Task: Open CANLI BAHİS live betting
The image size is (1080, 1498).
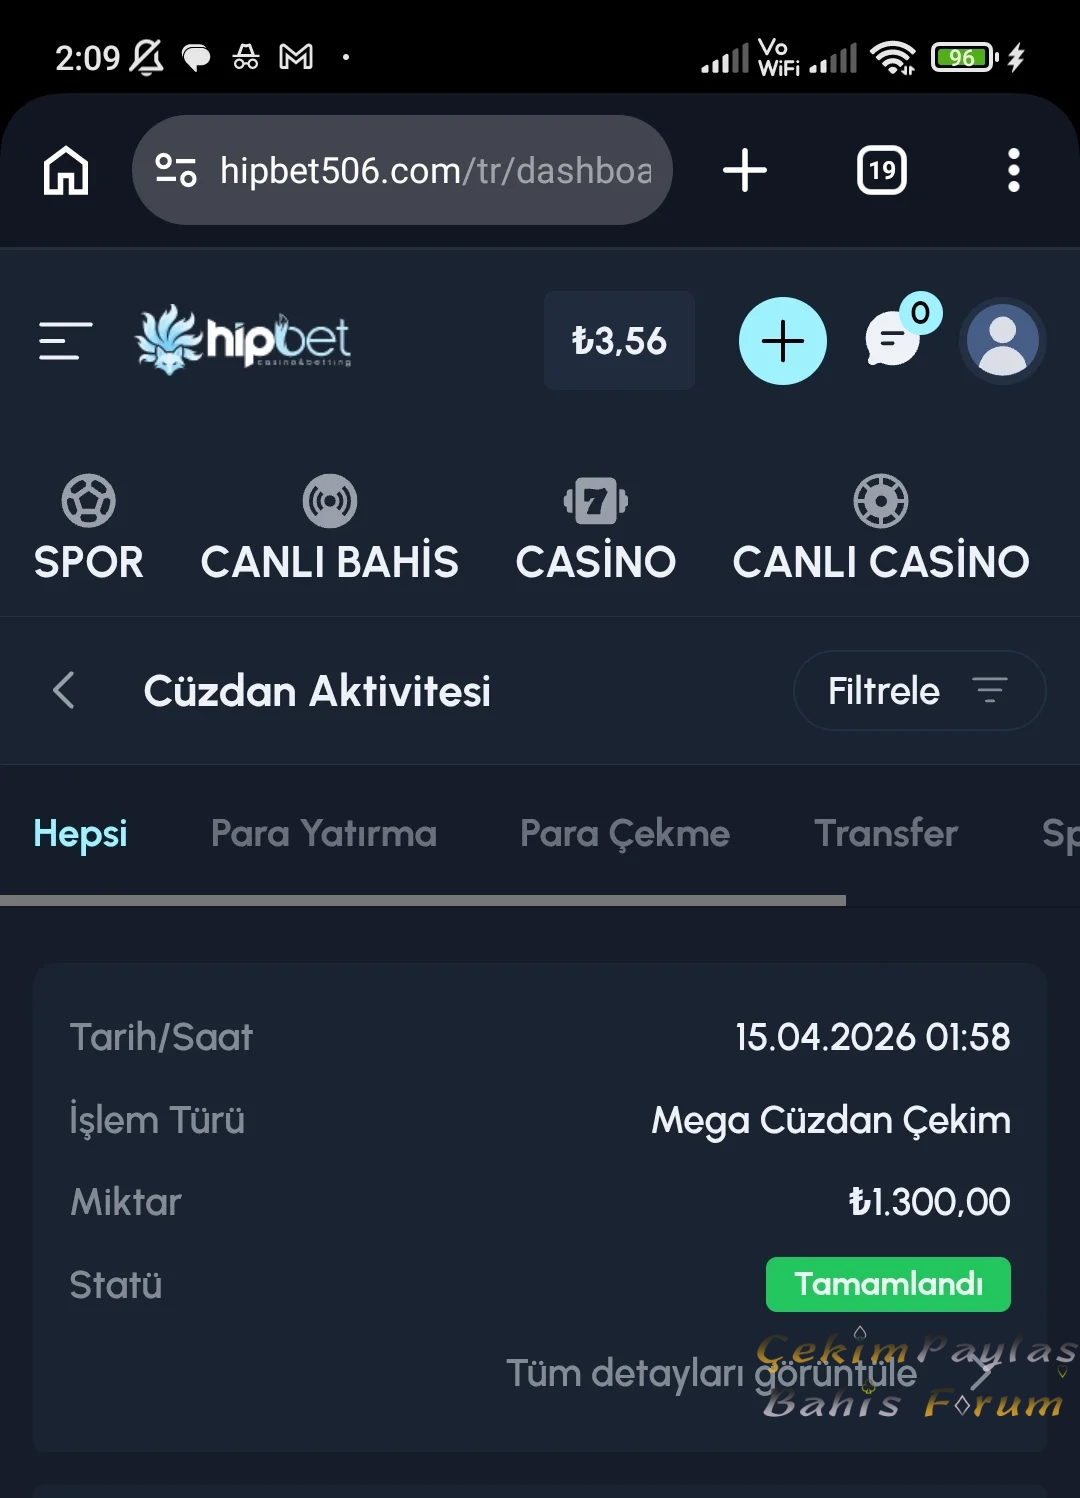Action: pos(329,530)
